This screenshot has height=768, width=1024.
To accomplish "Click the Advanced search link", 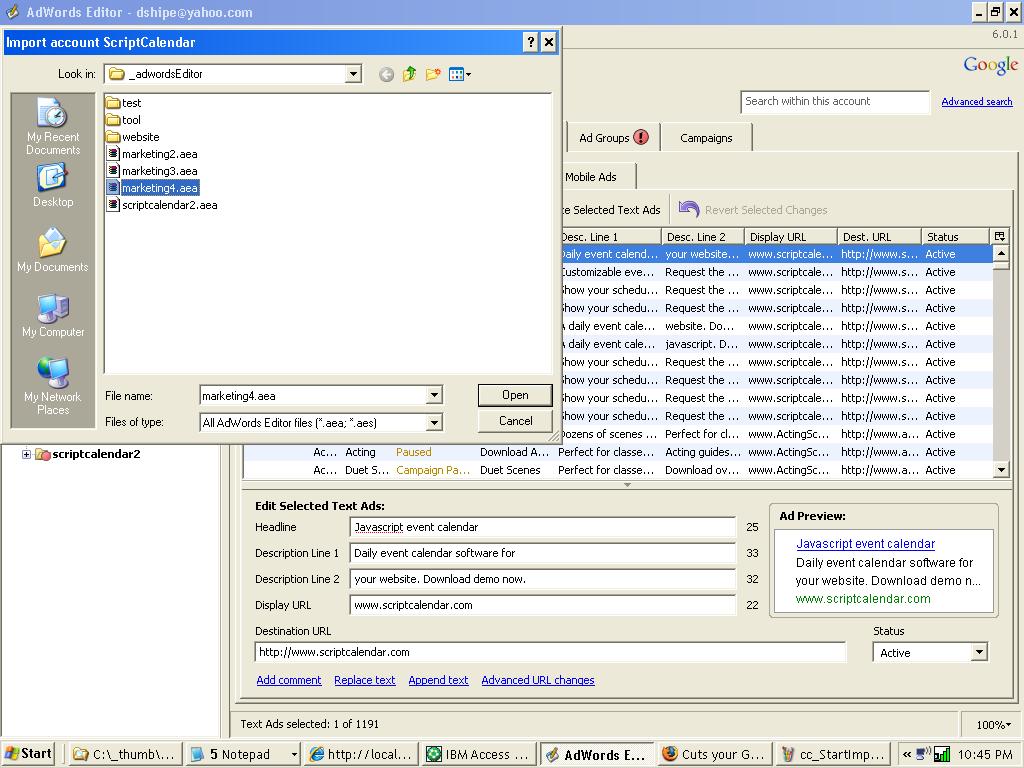I will [976, 101].
